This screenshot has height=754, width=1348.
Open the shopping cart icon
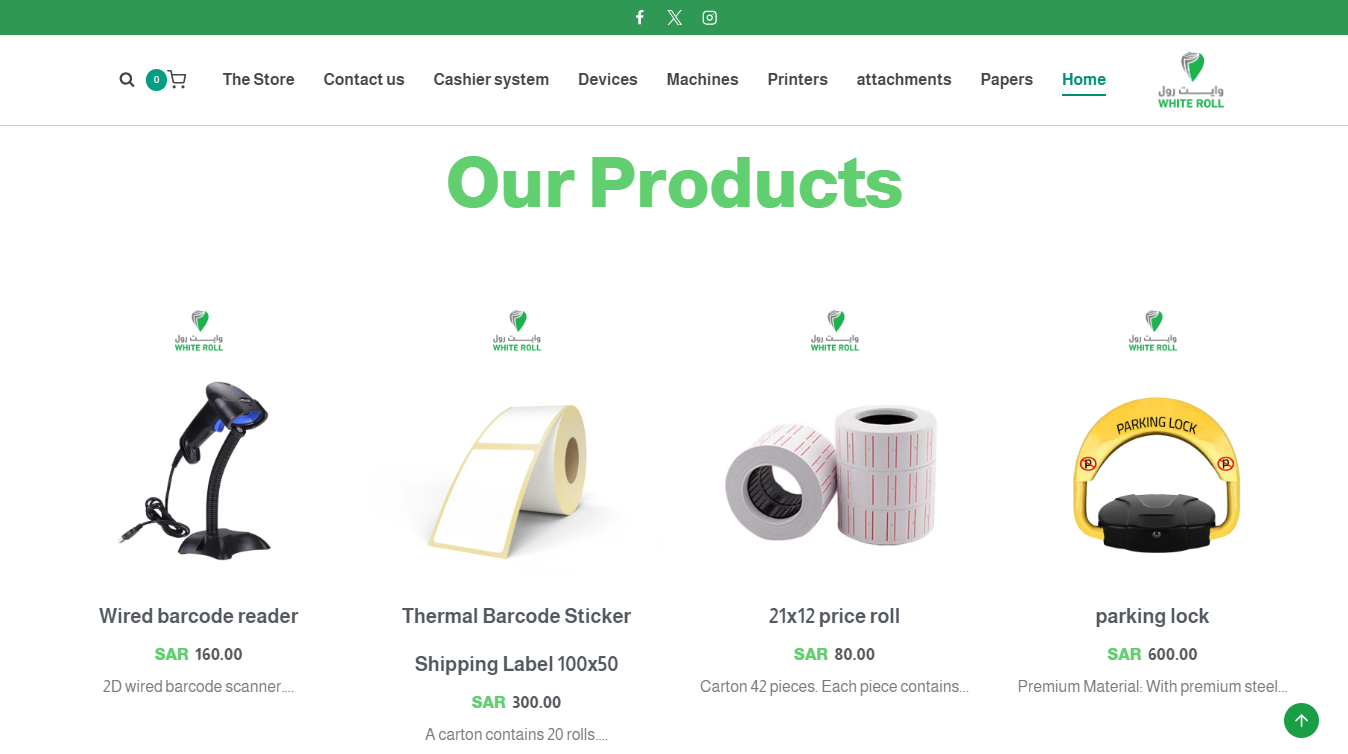(177, 80)
